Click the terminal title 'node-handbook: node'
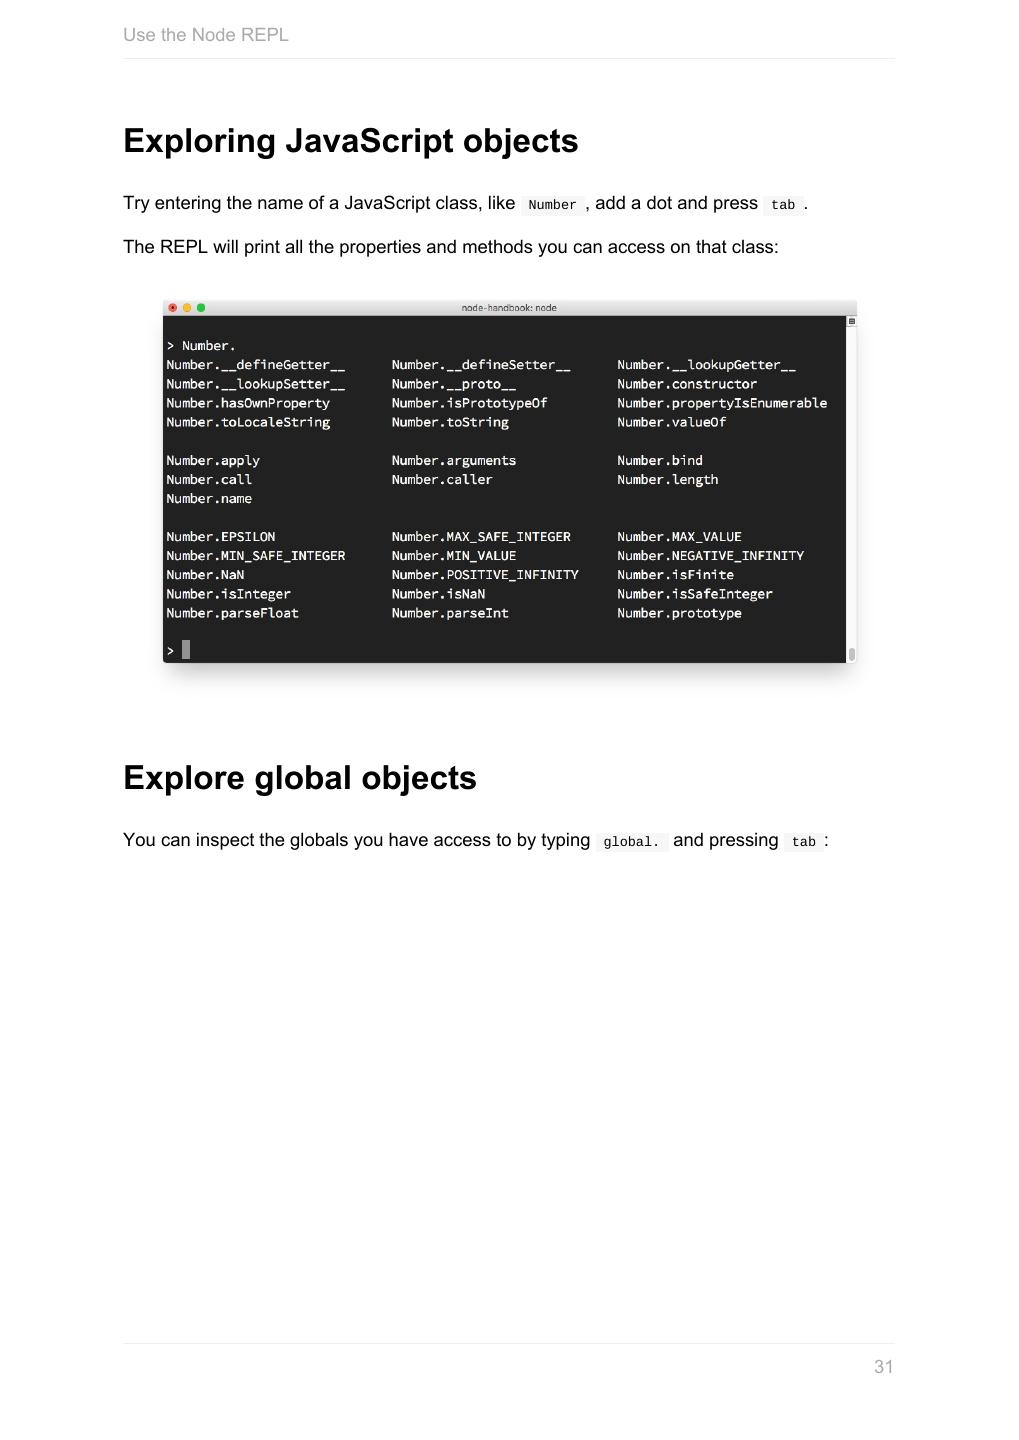This screenshot has height=1440, width=1019. (x=509, y=308)
